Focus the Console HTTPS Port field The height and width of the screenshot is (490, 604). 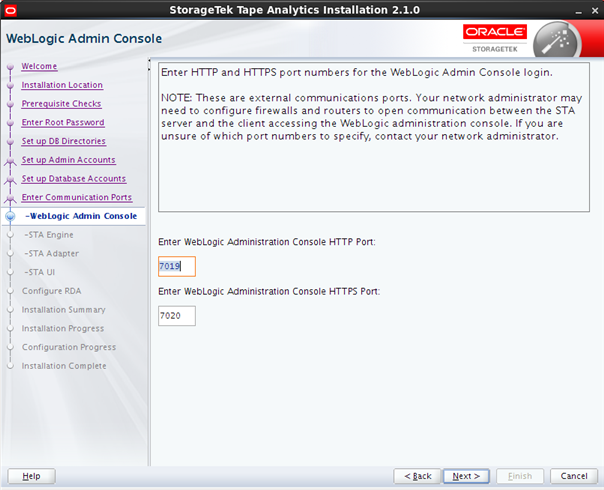(177, 316)
